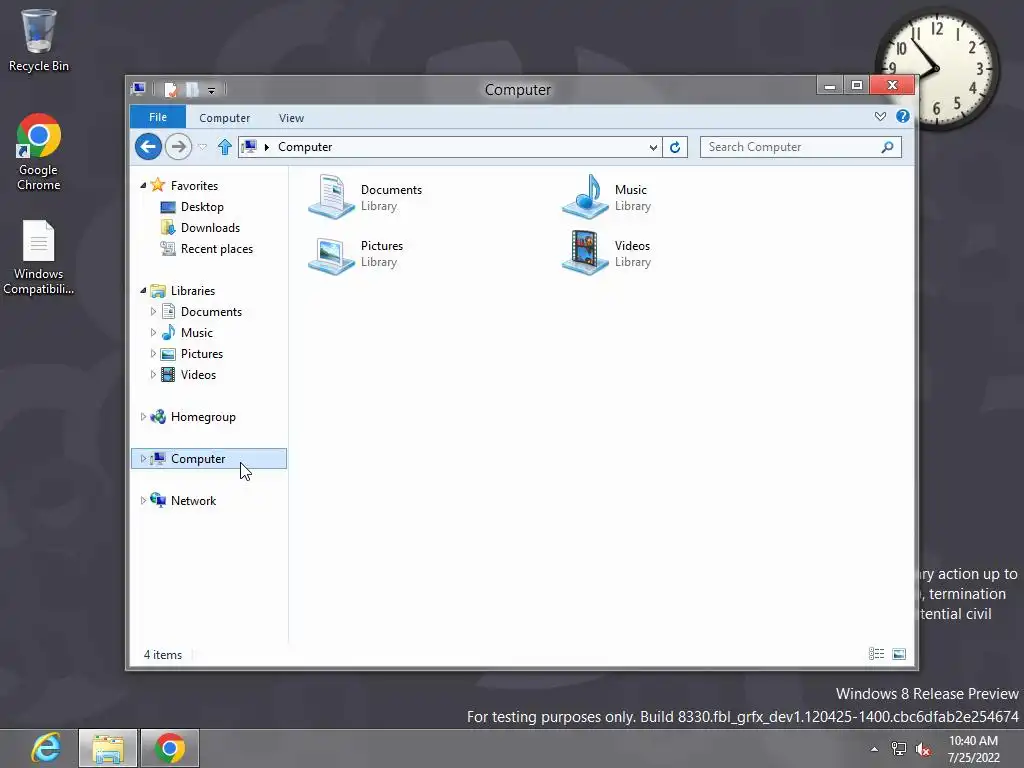Select Documents in Libraries tree
Screen dimensions: 1024x768
coord(211,312)
